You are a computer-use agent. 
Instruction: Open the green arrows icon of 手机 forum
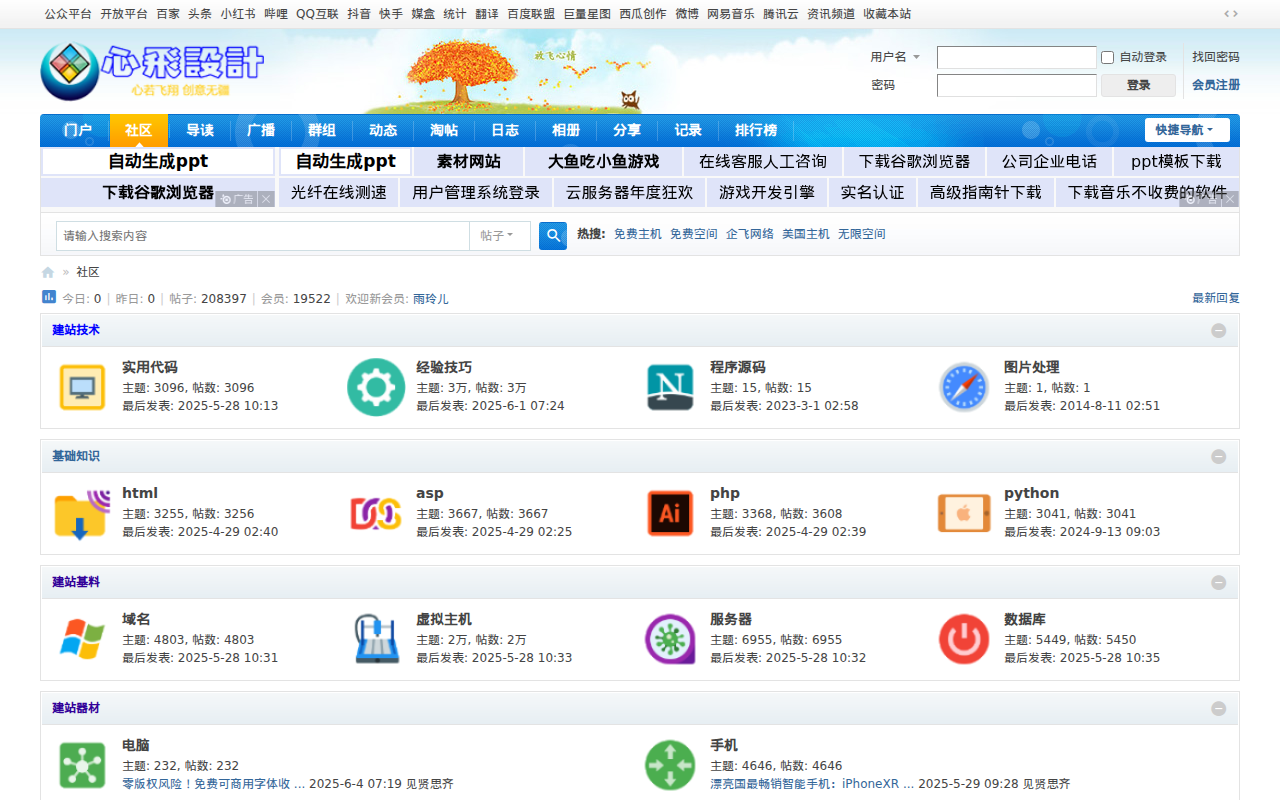pos(669,765)
